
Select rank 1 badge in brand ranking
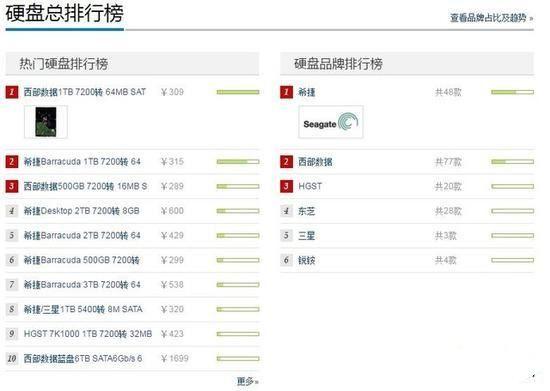tap(286, 92)
